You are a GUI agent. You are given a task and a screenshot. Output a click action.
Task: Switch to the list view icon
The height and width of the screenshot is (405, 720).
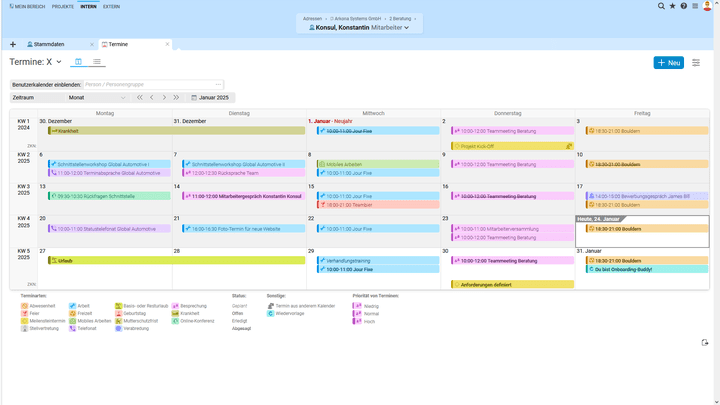tap(97, 62)
